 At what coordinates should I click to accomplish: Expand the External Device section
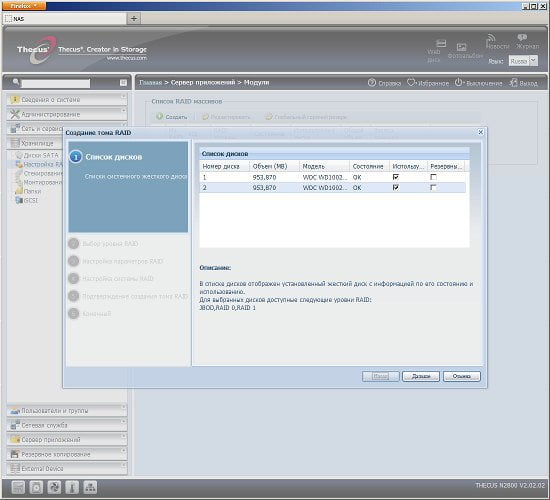tap(67, 468)
